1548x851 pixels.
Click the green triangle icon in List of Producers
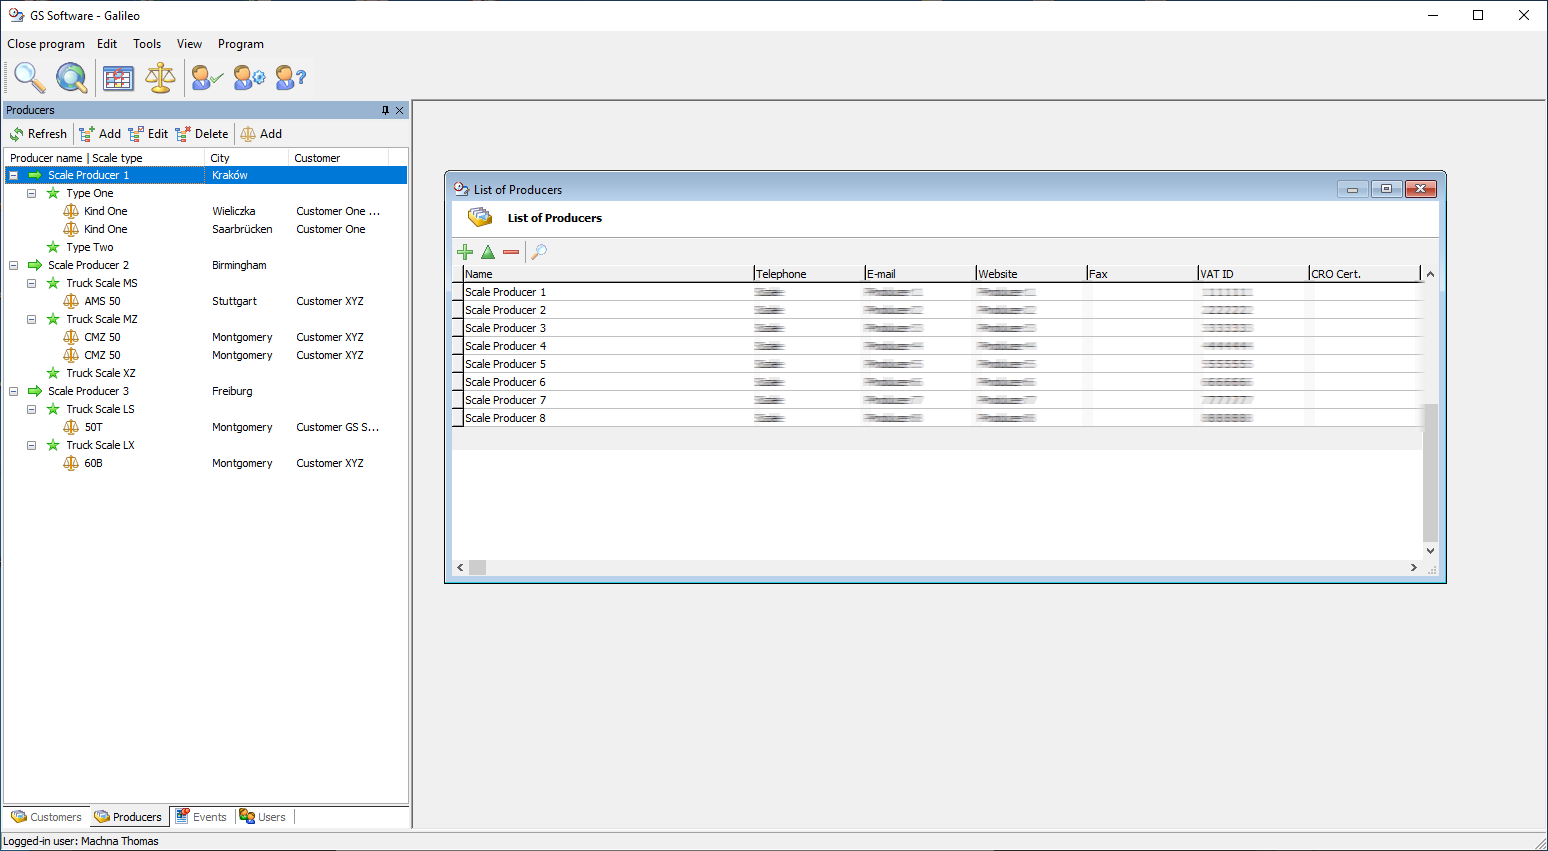(488, 252)
